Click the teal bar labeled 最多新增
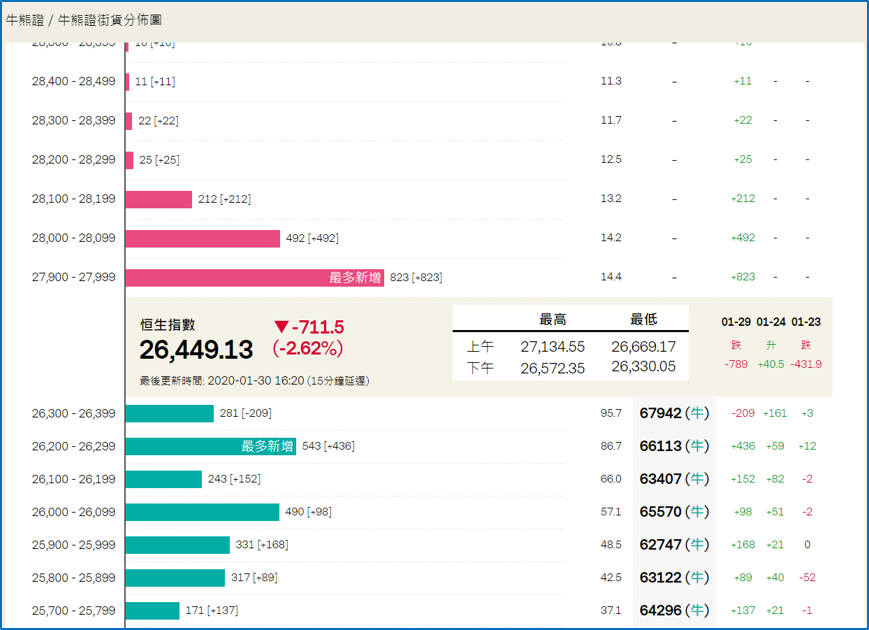Viewport: 869px width, 630px height. pyautogui.click(x=211, y=446)
